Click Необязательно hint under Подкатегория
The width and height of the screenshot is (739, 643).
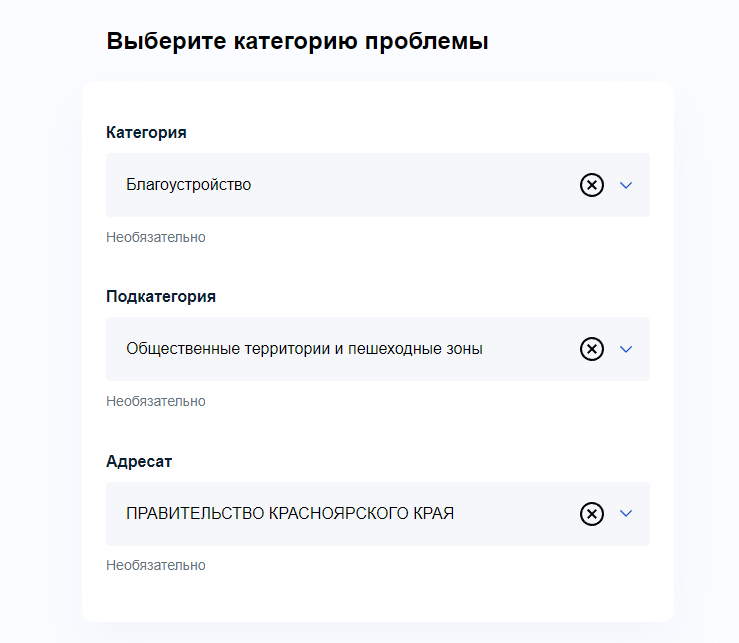click(x=156, y=401)
